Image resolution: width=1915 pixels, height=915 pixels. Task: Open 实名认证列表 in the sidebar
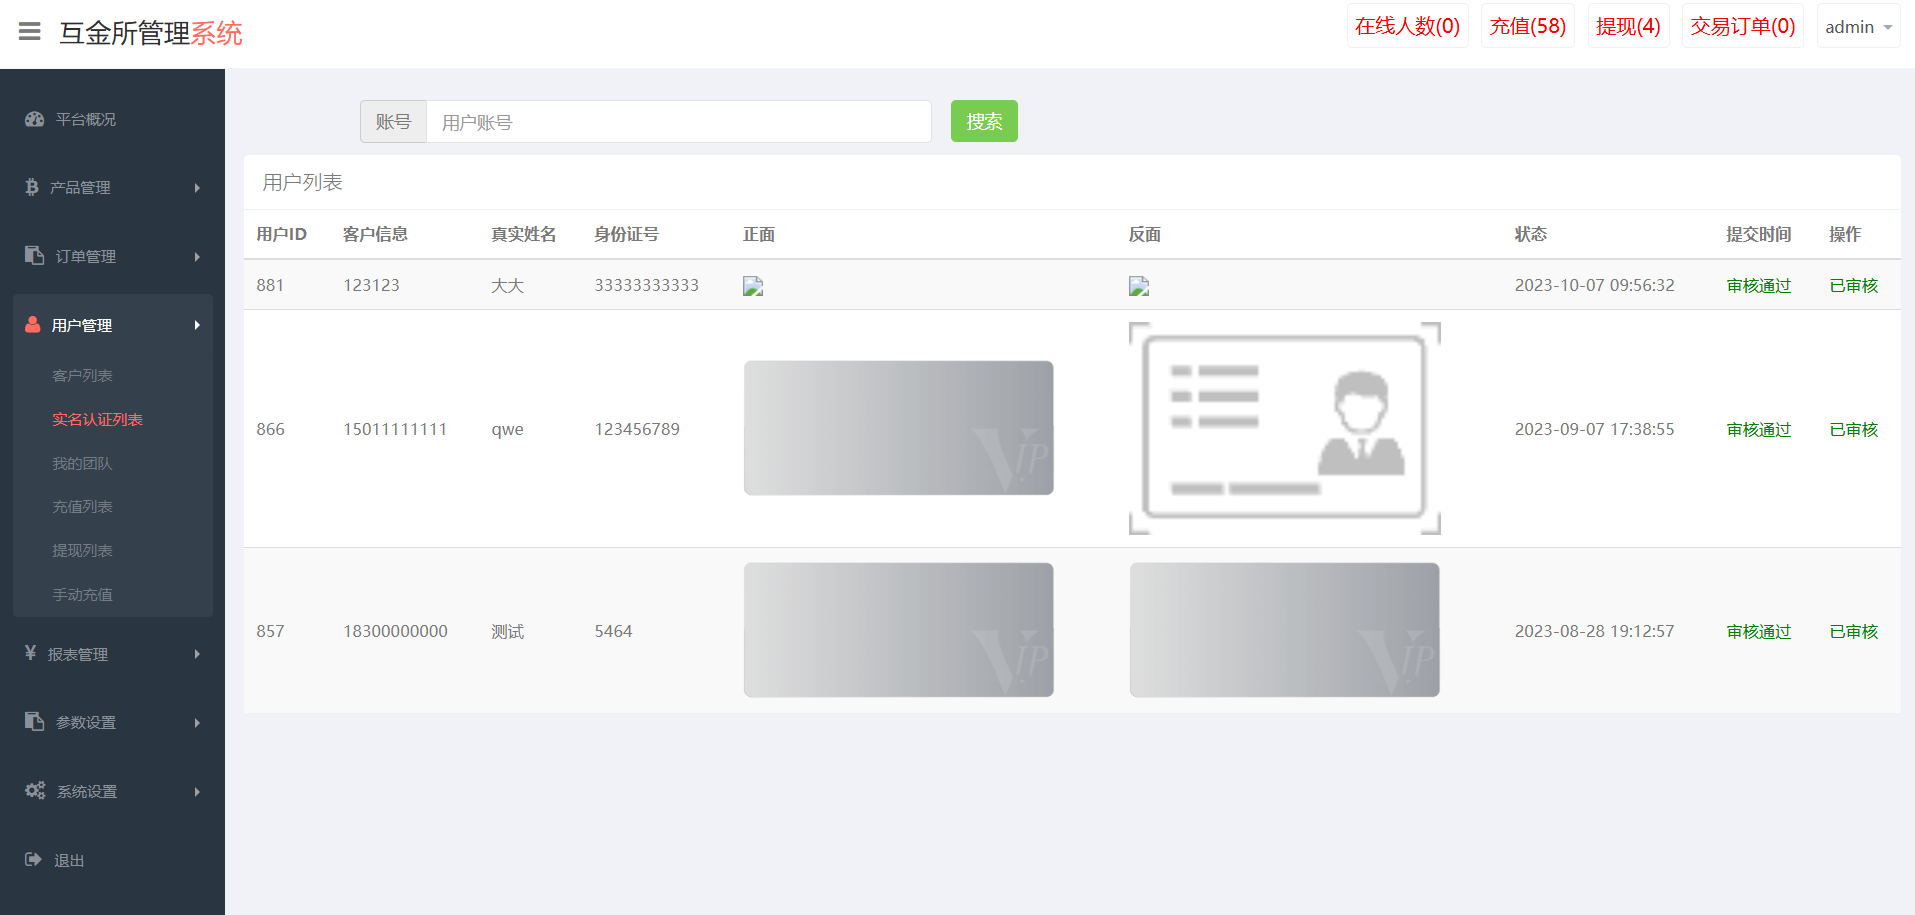coord(97,420)
